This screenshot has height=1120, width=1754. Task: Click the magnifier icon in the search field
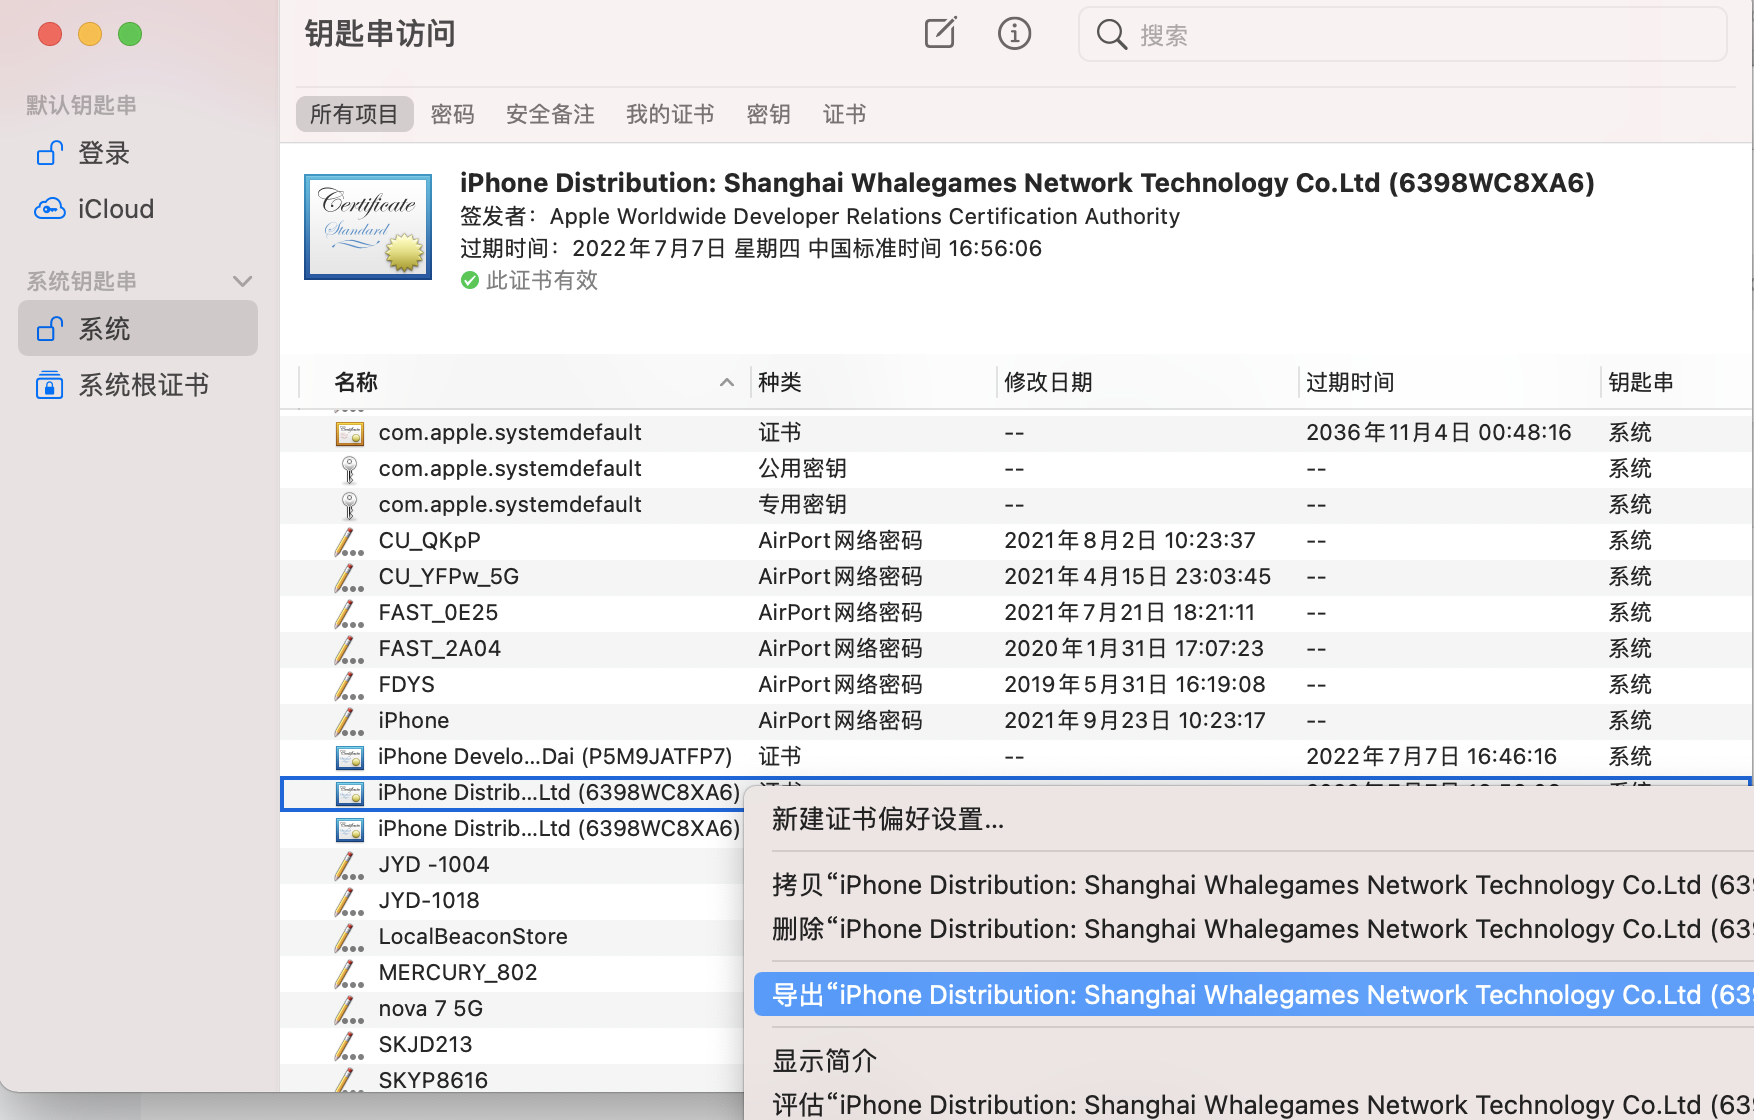click(x=1111, y=35)
